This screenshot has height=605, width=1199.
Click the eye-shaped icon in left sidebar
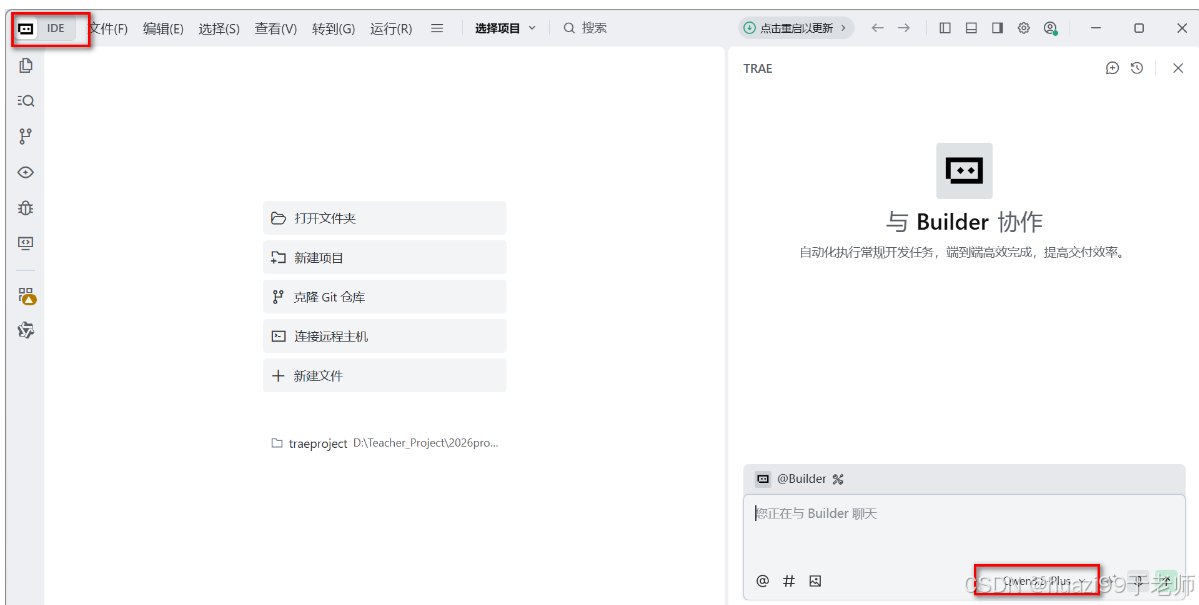click(x=26, y=172)
